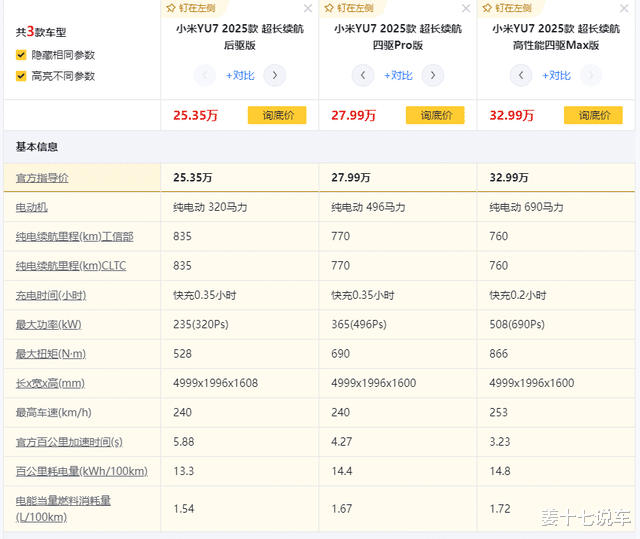Screen dimensions: 640x539
Task: Select the red 25.35万 price
Action: (x=196, y=115)
